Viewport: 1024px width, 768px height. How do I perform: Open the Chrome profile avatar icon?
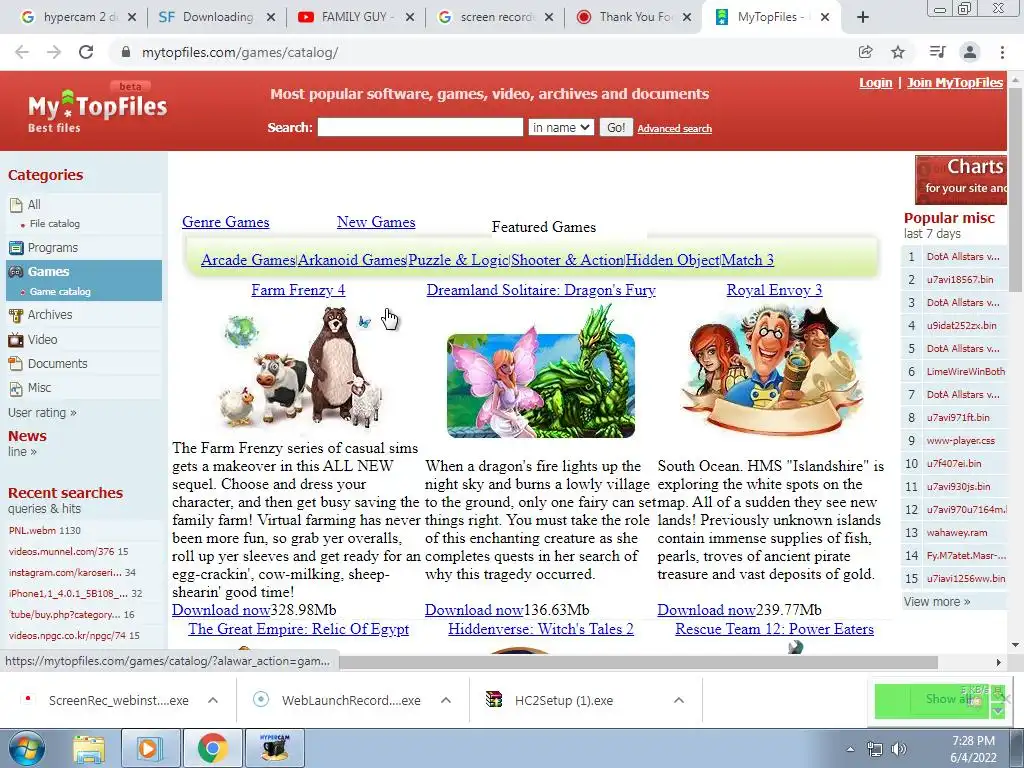[x=970, y=52]
